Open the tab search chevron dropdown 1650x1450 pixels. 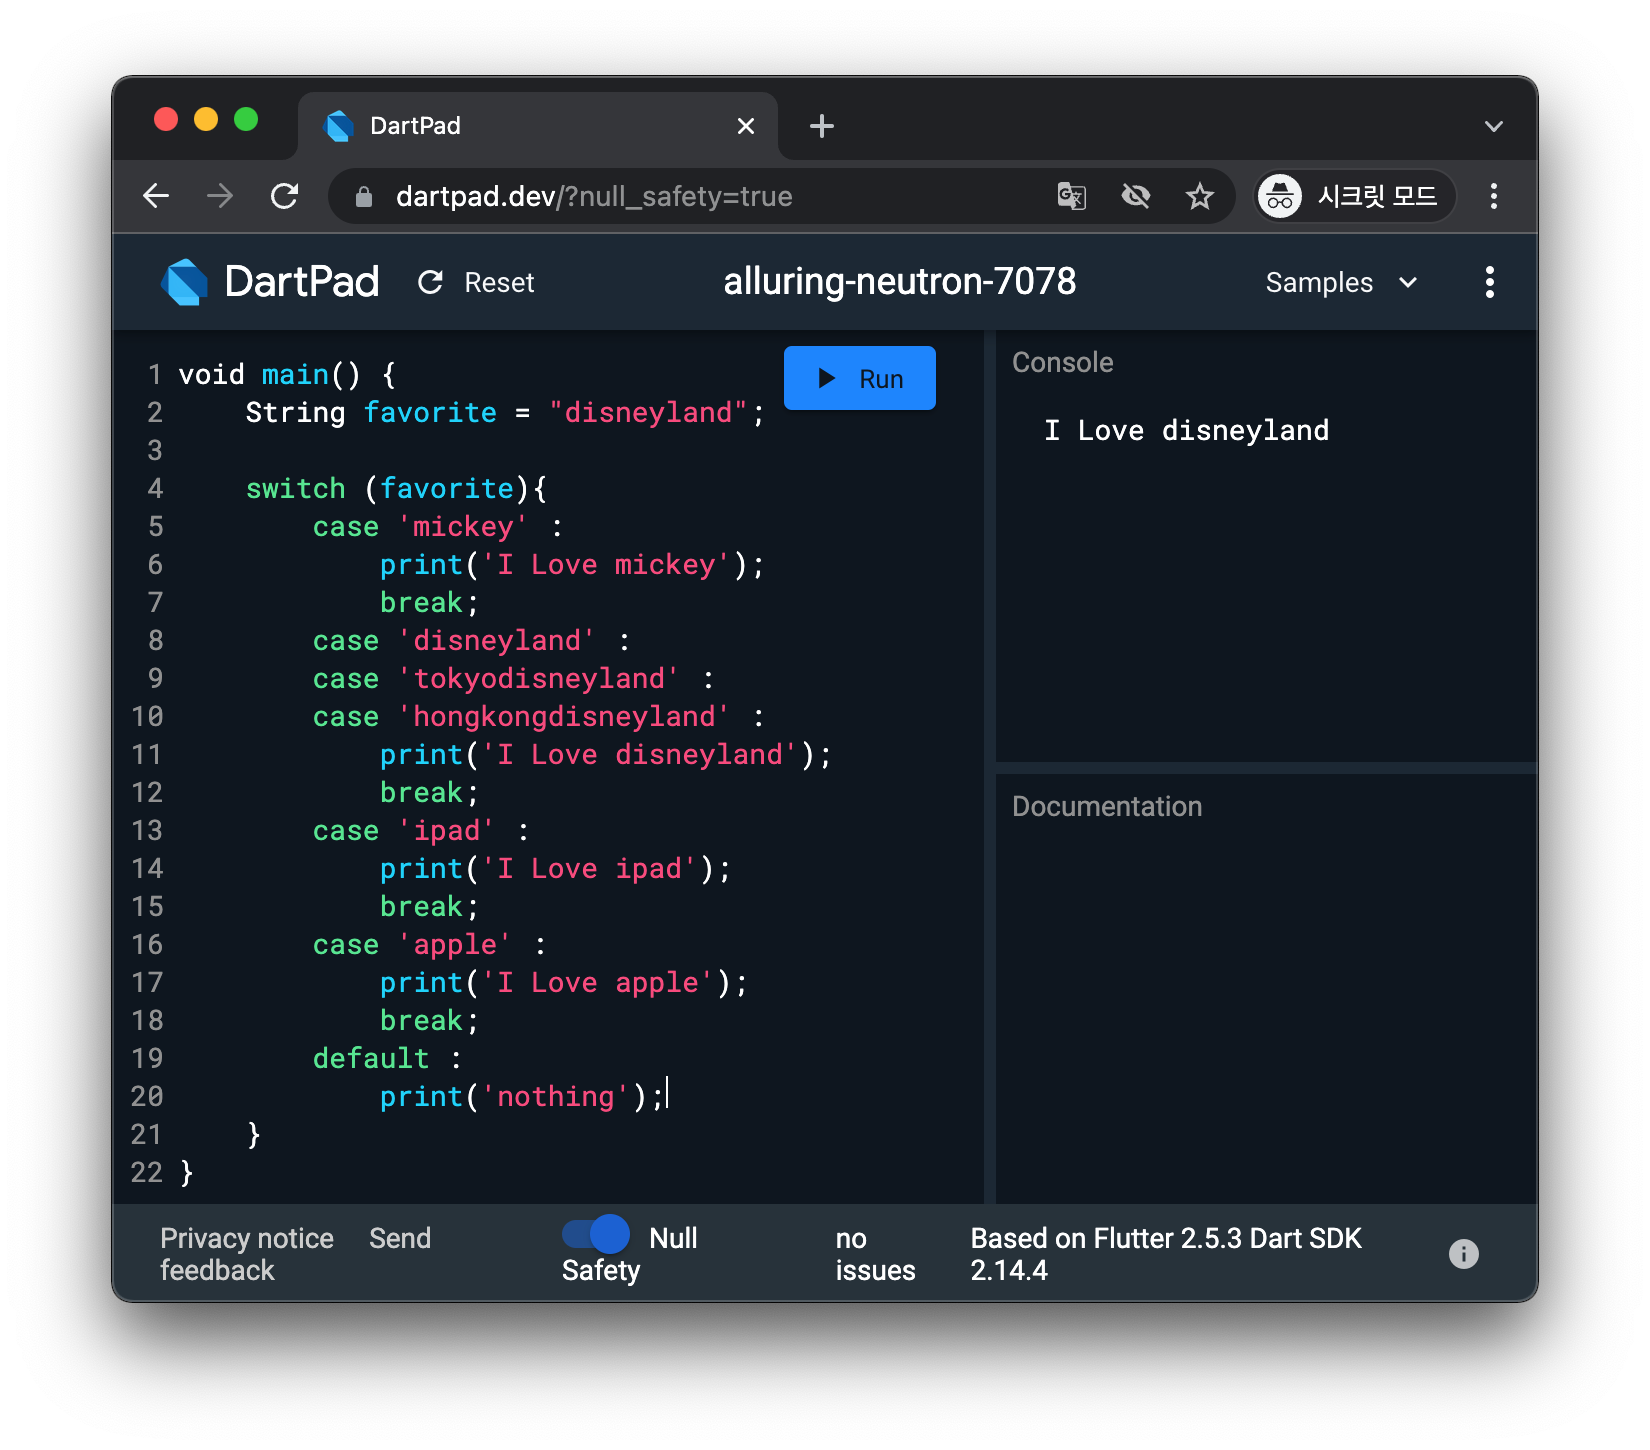point(1494,126)
